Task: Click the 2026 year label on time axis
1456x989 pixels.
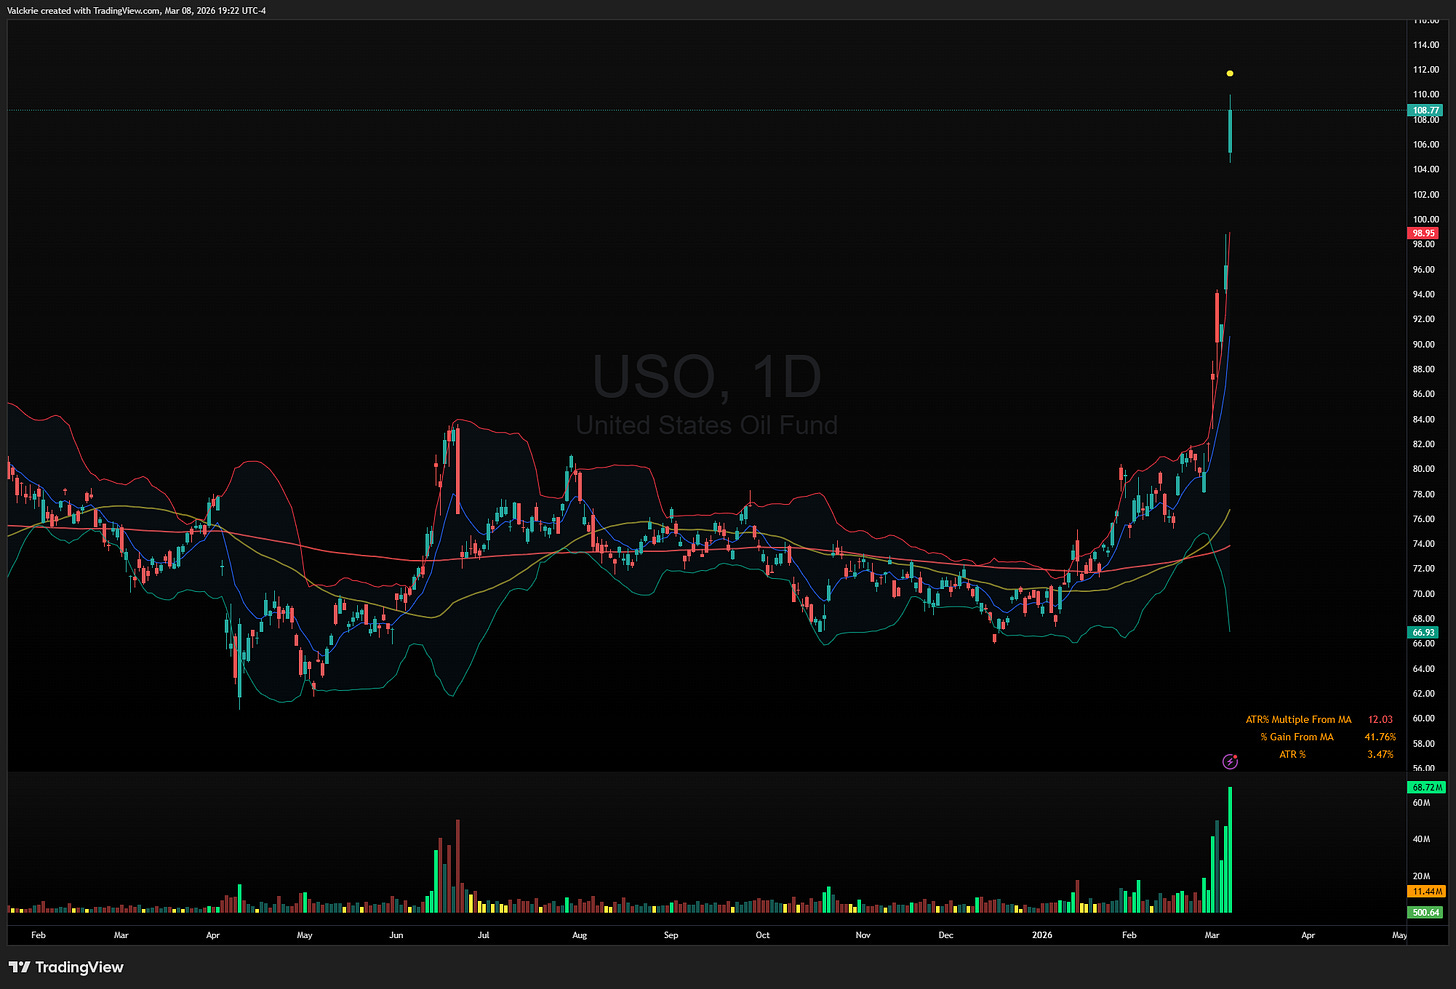Action: tap(1042, 935)
